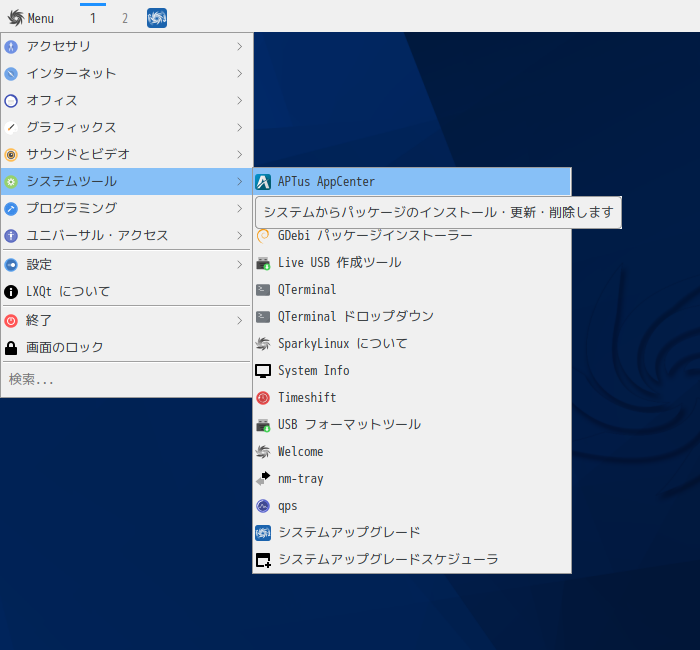Screen dimensions: 700x650
Task: Select the nm-tray text entry
Action: (300, 479)
